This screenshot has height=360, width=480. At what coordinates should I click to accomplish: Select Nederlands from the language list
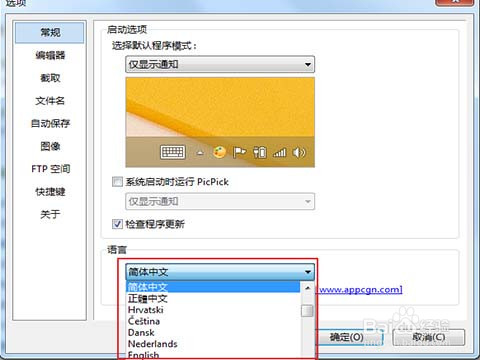click(x=213, y=344)
